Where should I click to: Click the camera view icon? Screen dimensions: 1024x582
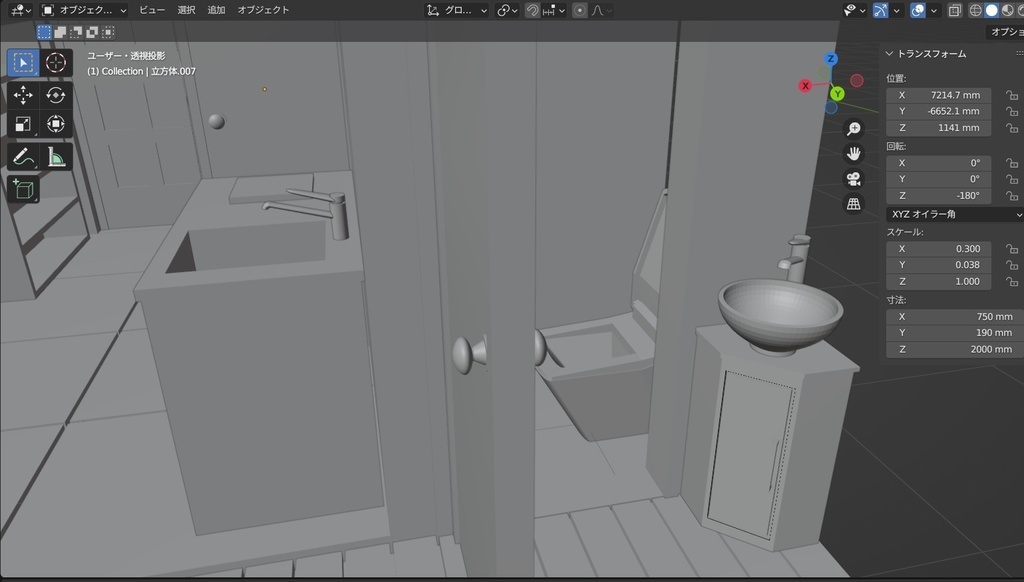(853, 178)
